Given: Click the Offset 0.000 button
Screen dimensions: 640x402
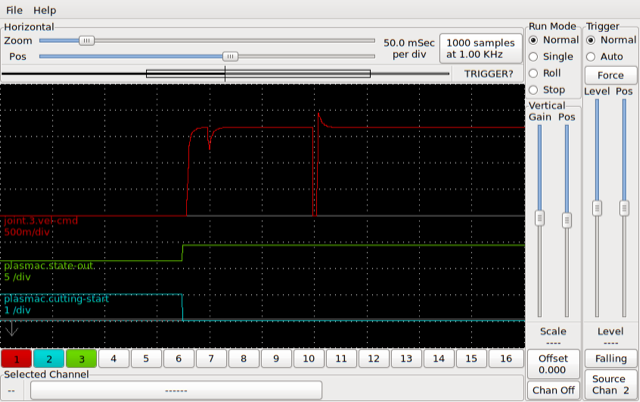Looking at the screenshot, I should [x=553, y=364].
